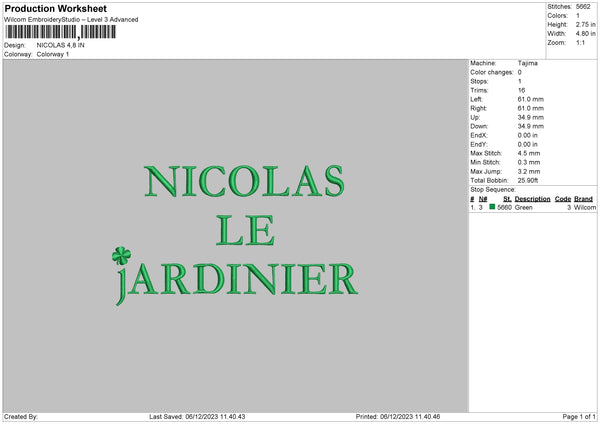The width and height of the screenshot is (600, 424).
Task: Click the Up value 34.9 mm
Action: point(530,117)
